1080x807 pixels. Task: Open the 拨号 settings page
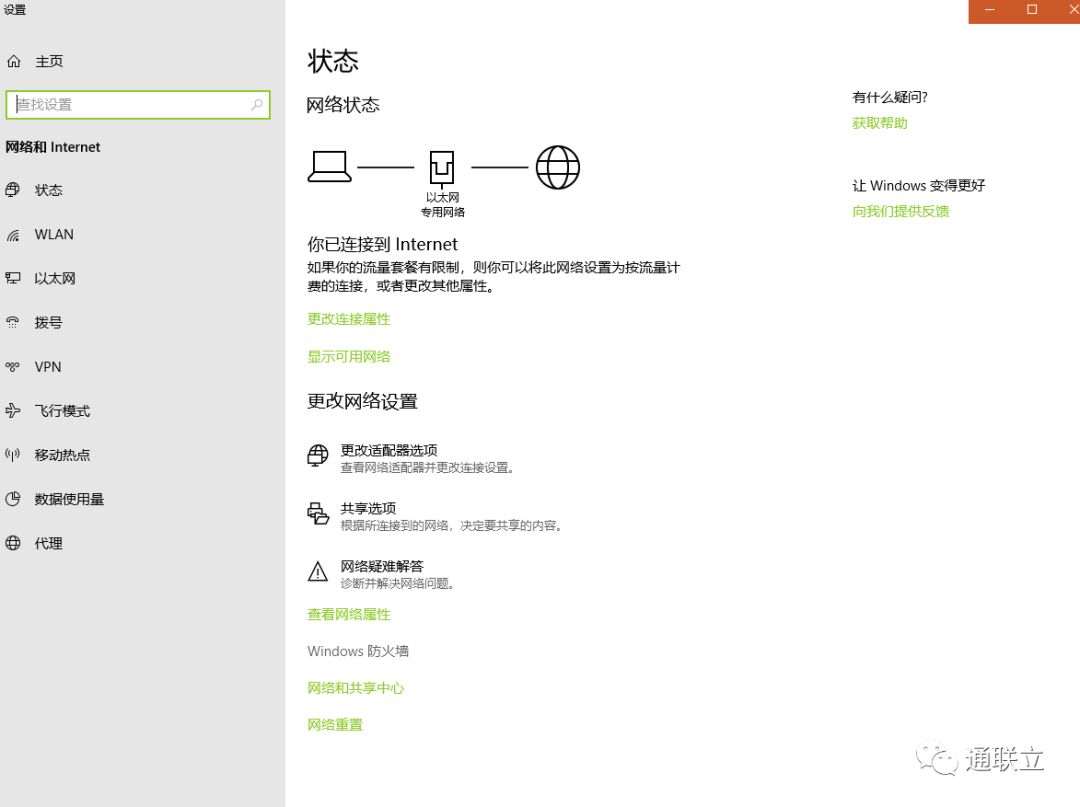click(48, 322)
